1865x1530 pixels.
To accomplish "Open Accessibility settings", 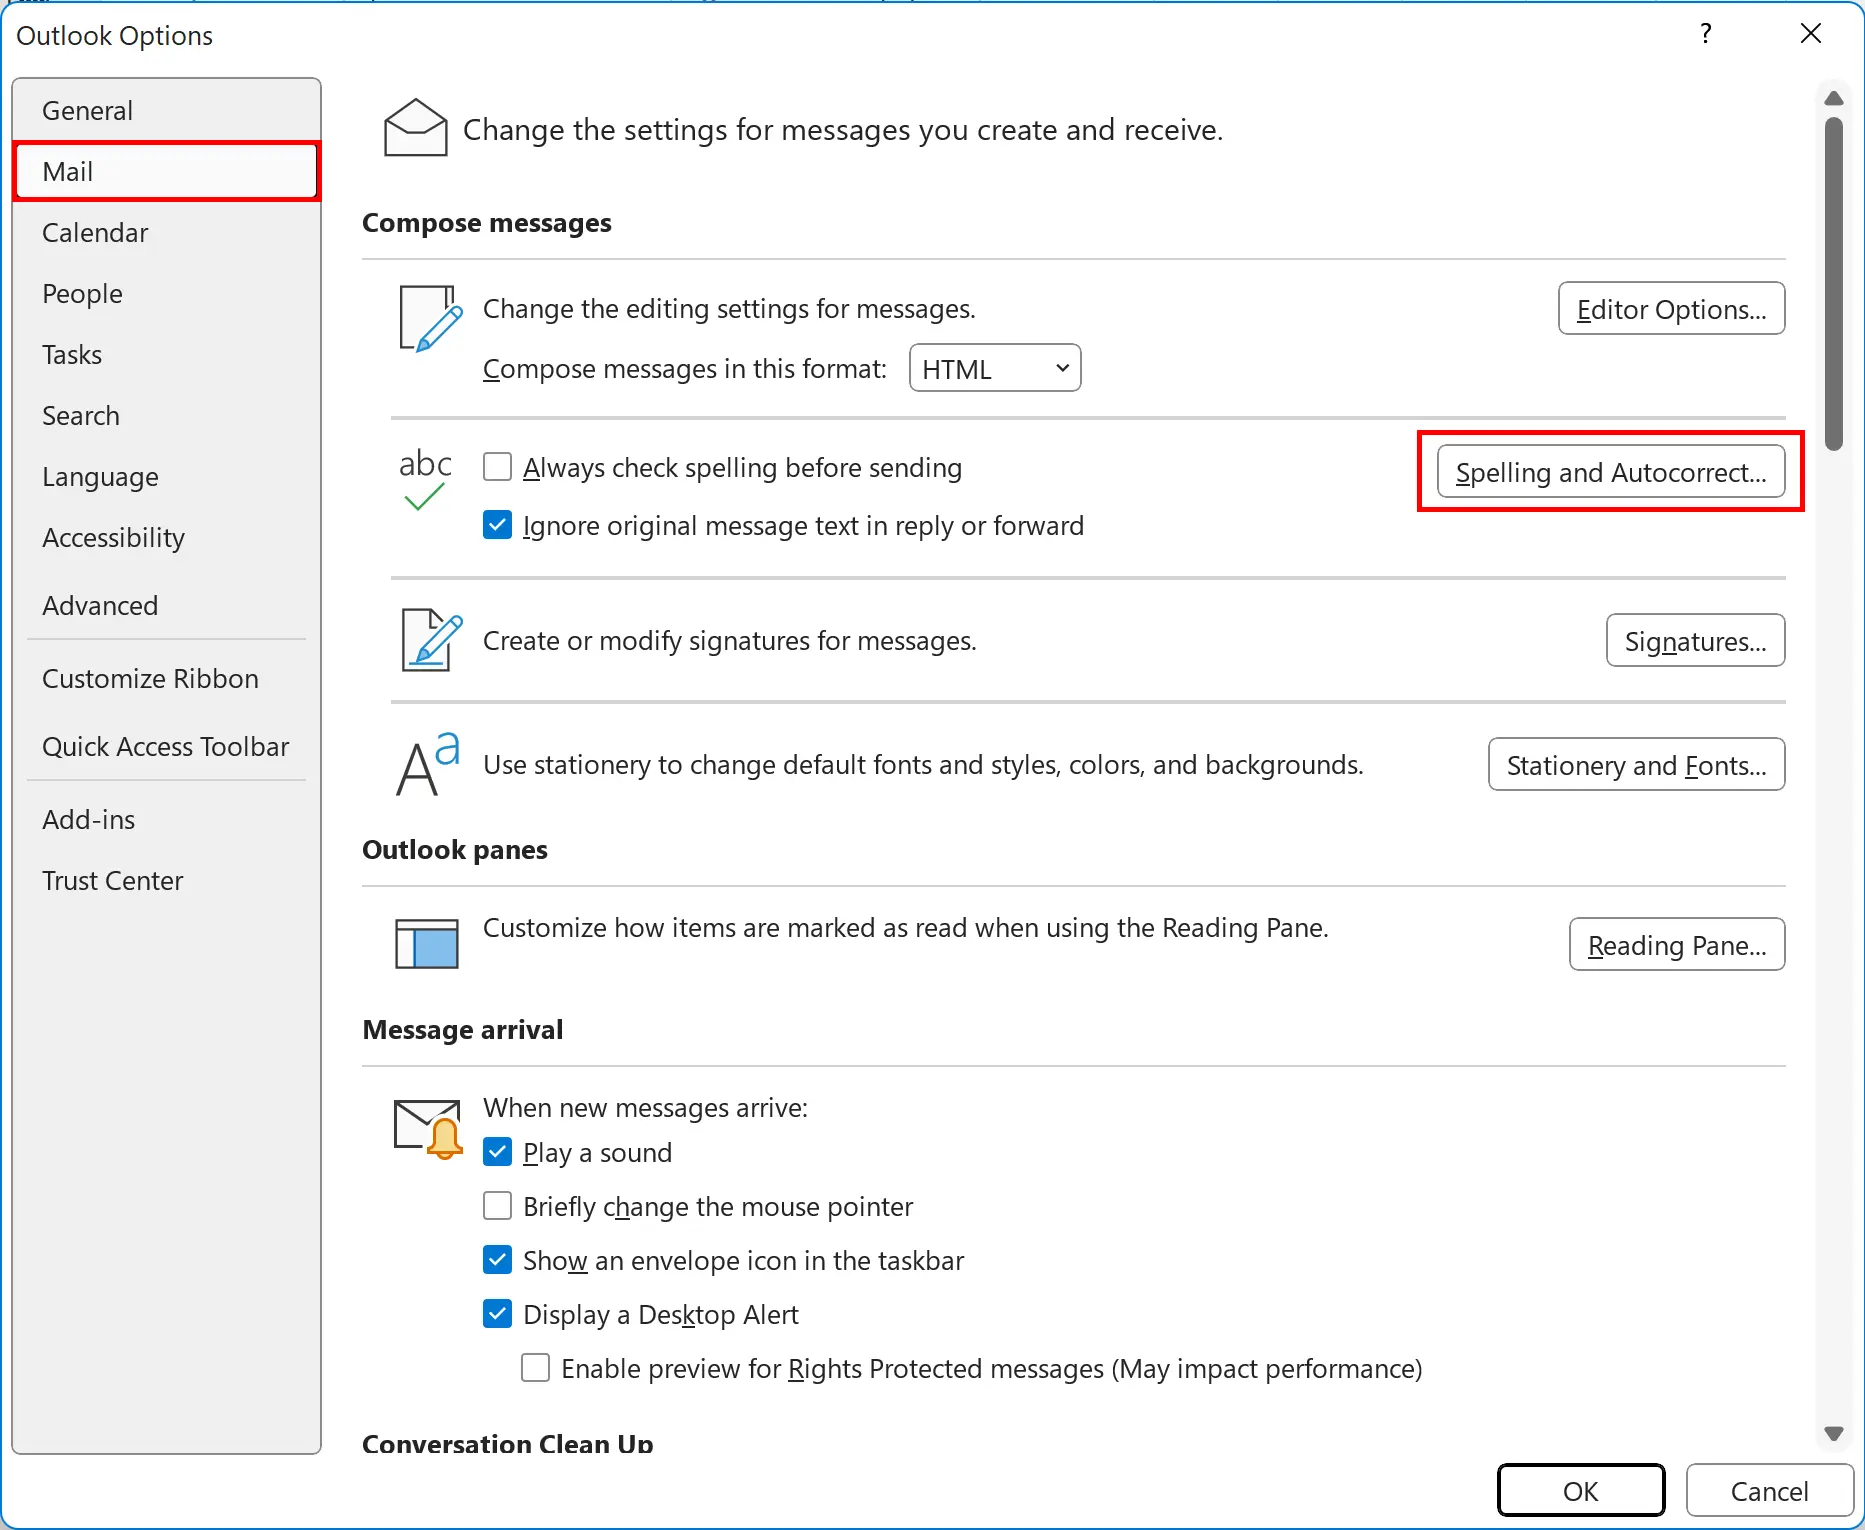I will click(166, 537).
